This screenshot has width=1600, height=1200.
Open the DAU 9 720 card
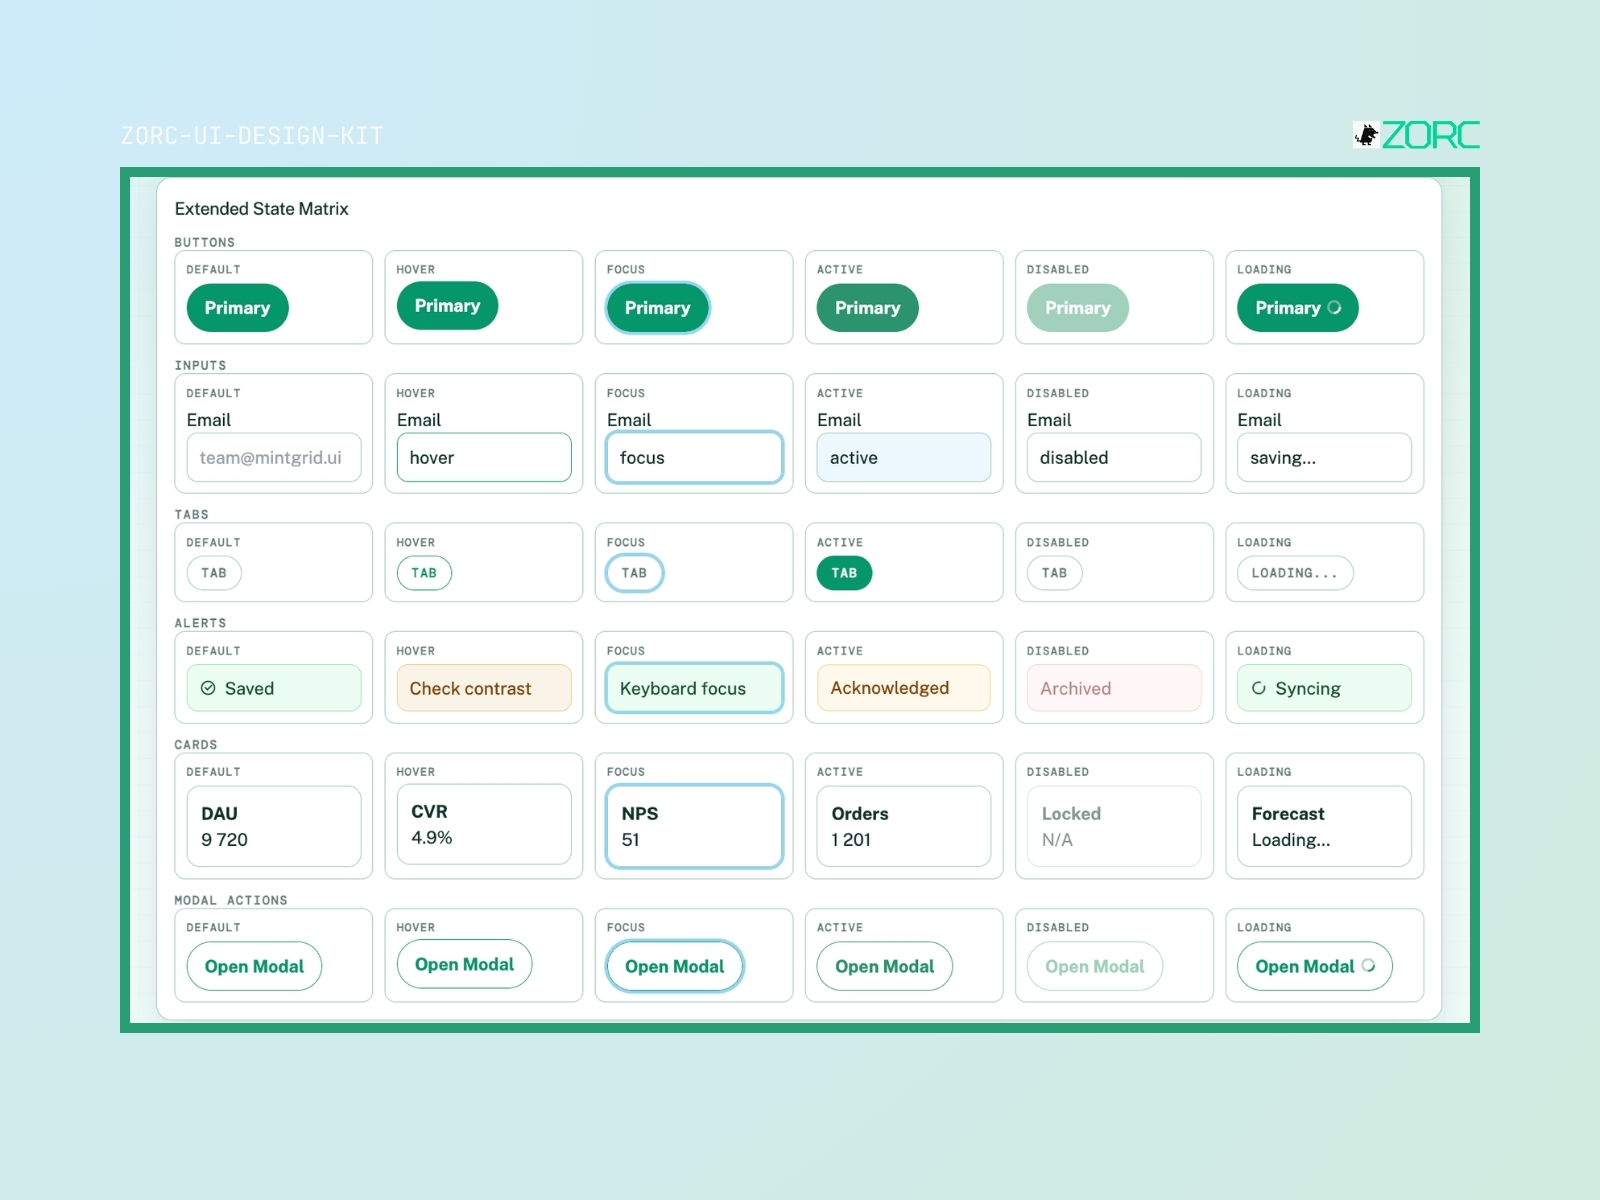pyautogui.click(x=274, y=826)
